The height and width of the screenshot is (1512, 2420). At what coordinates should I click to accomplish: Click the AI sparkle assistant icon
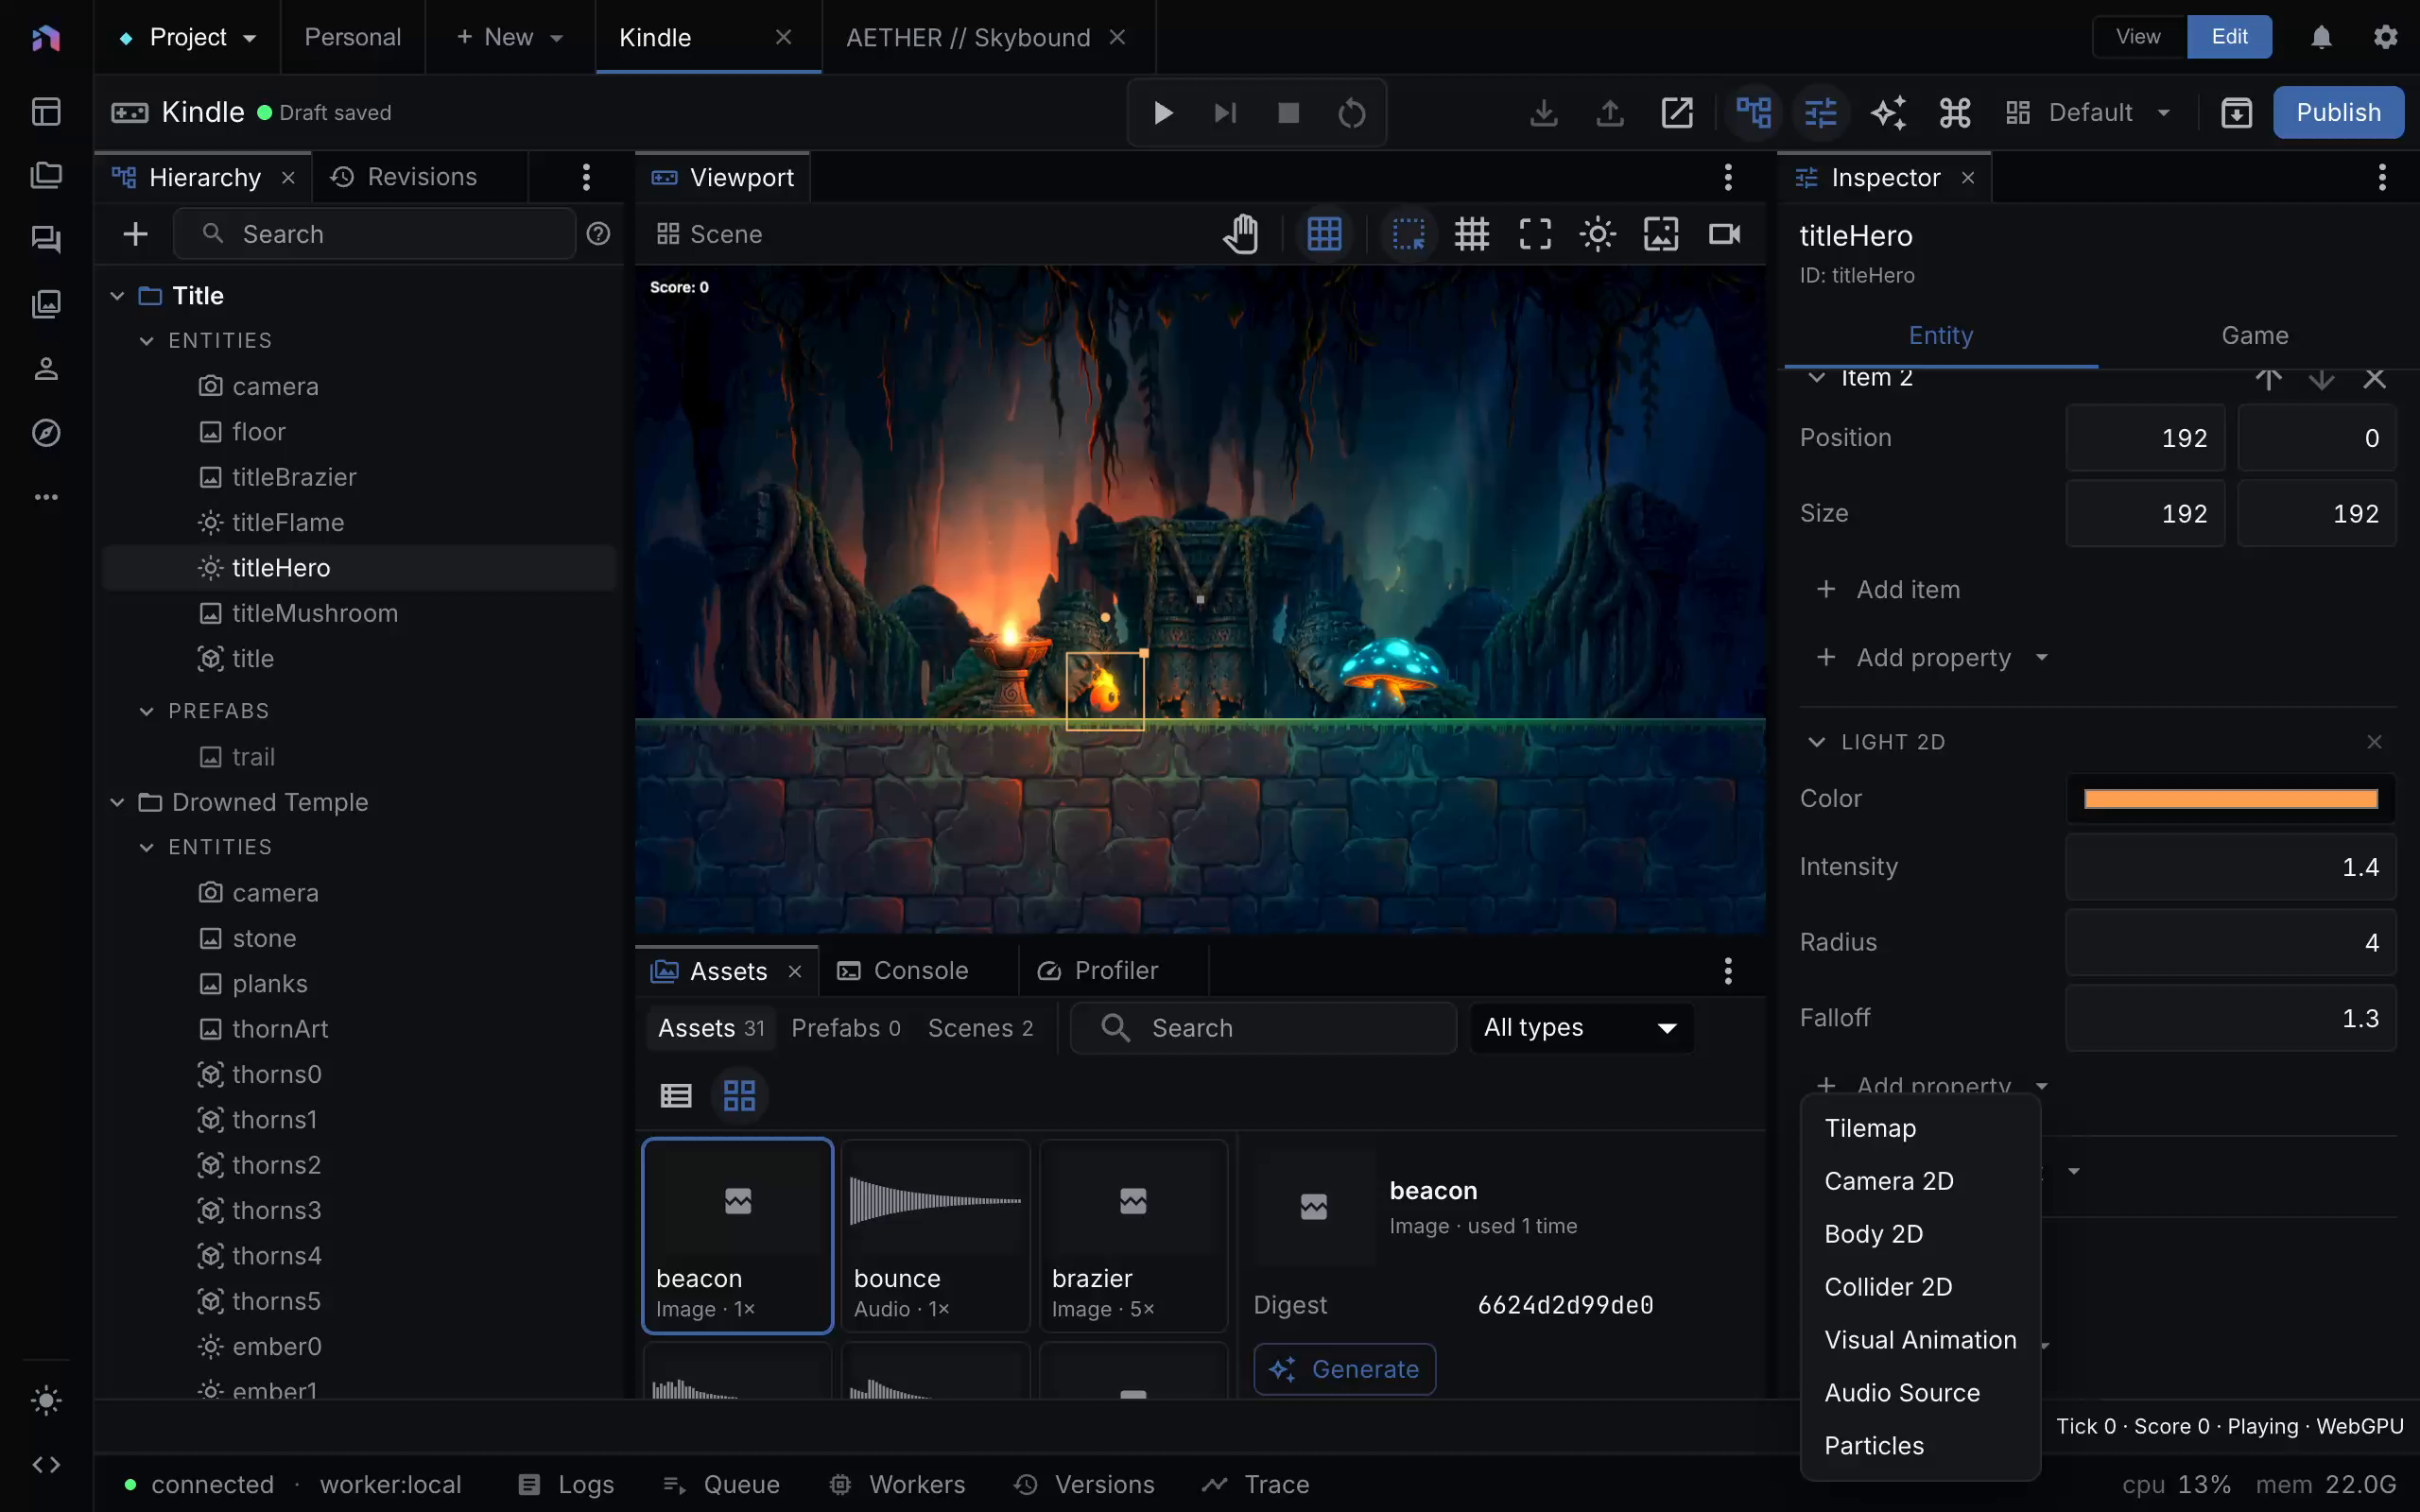(x=1887, y=112)
